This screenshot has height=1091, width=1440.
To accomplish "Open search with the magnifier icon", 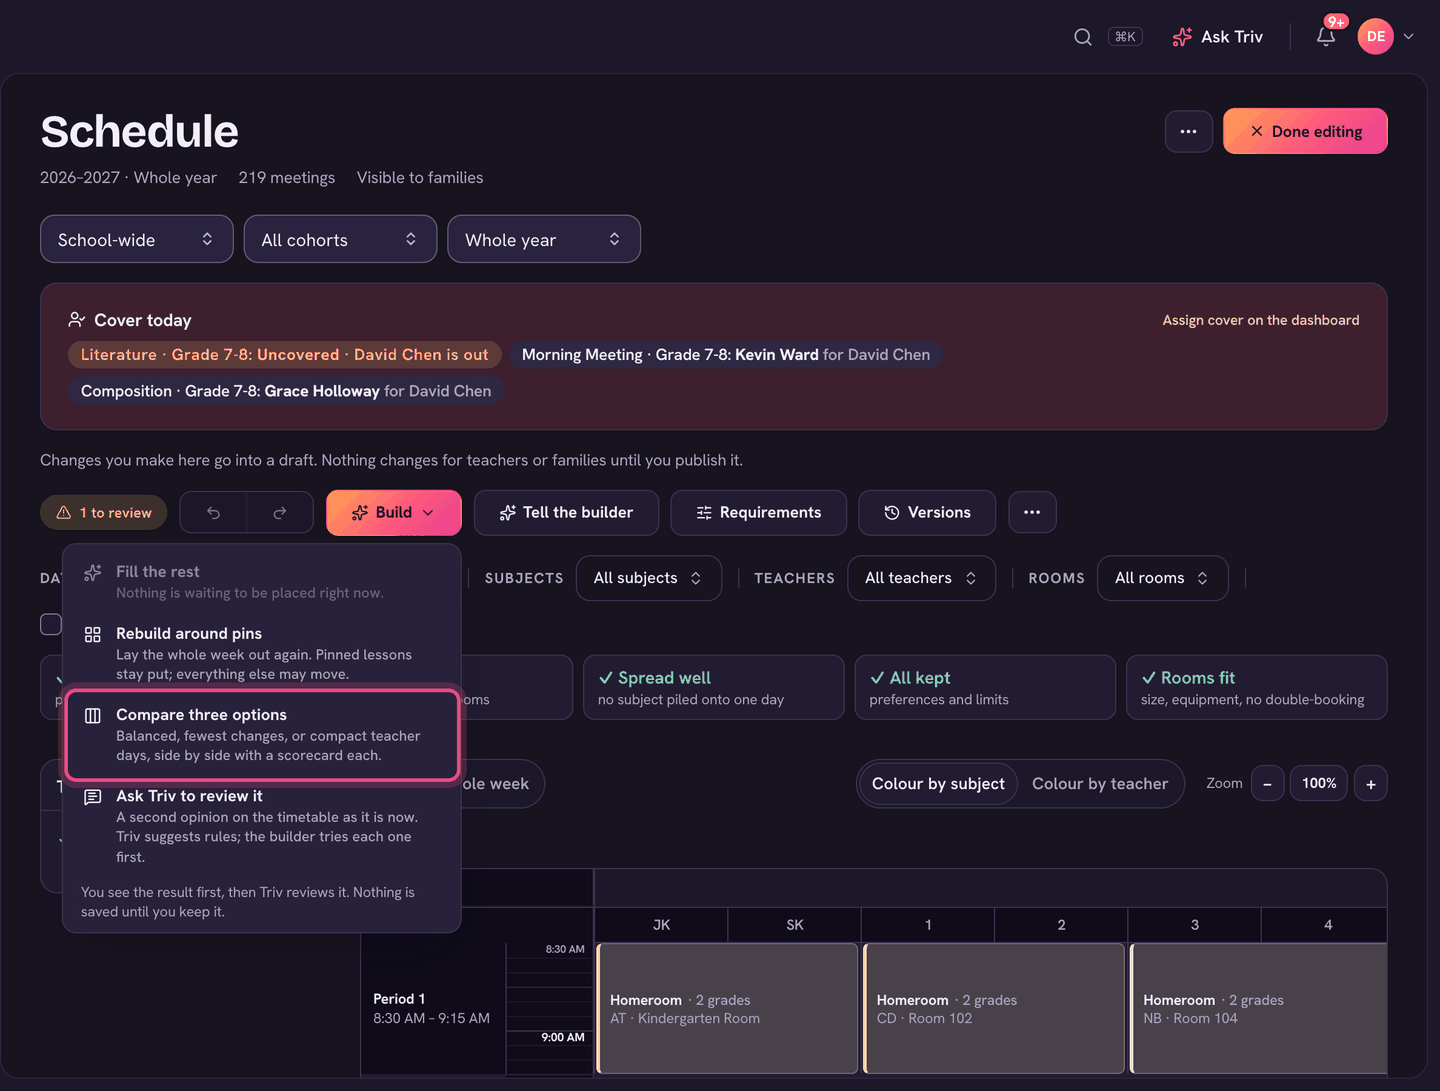I will (x=1082, y=37).
